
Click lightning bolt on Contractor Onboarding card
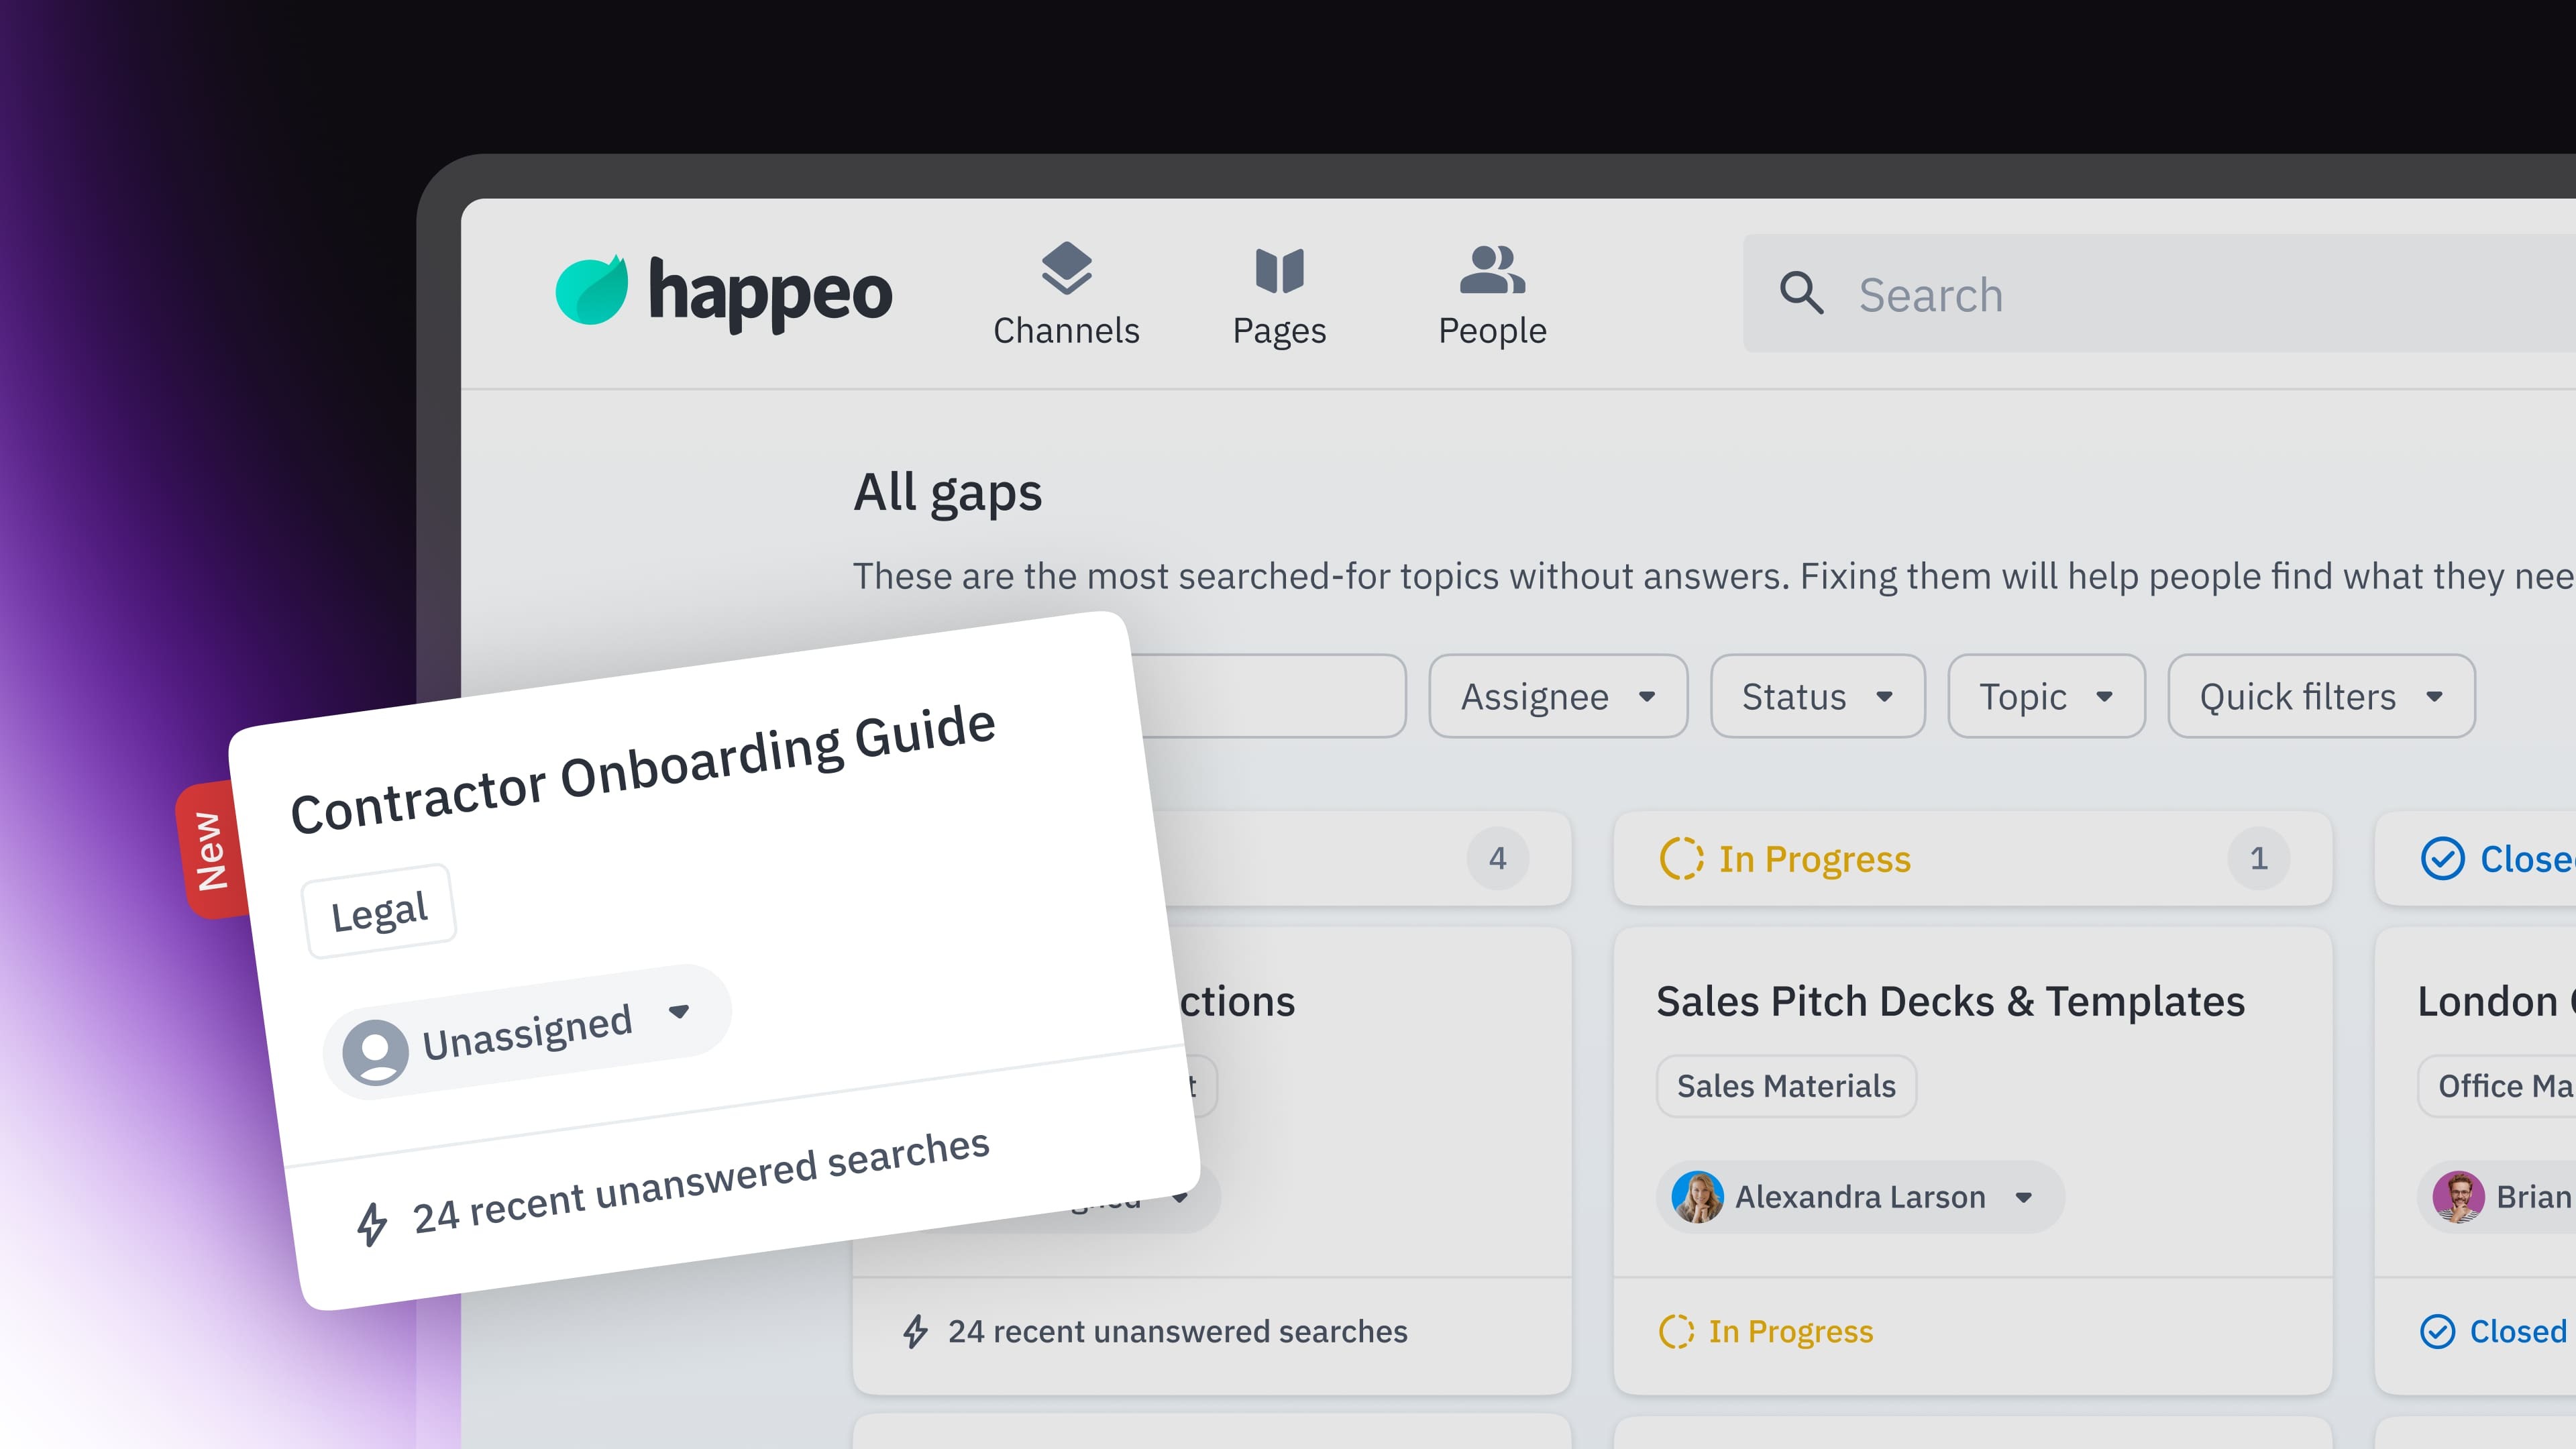click(x=372, y=1224)
